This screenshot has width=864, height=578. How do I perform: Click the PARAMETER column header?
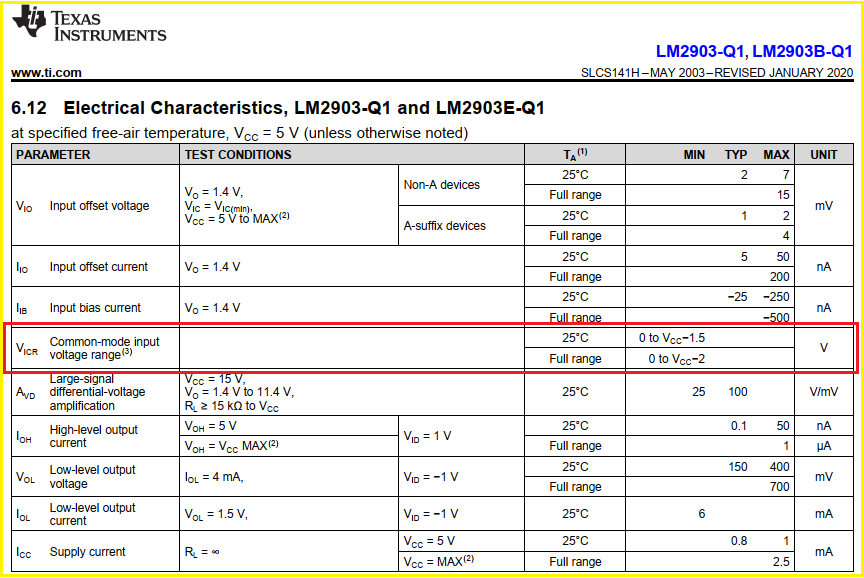point(55,155)
